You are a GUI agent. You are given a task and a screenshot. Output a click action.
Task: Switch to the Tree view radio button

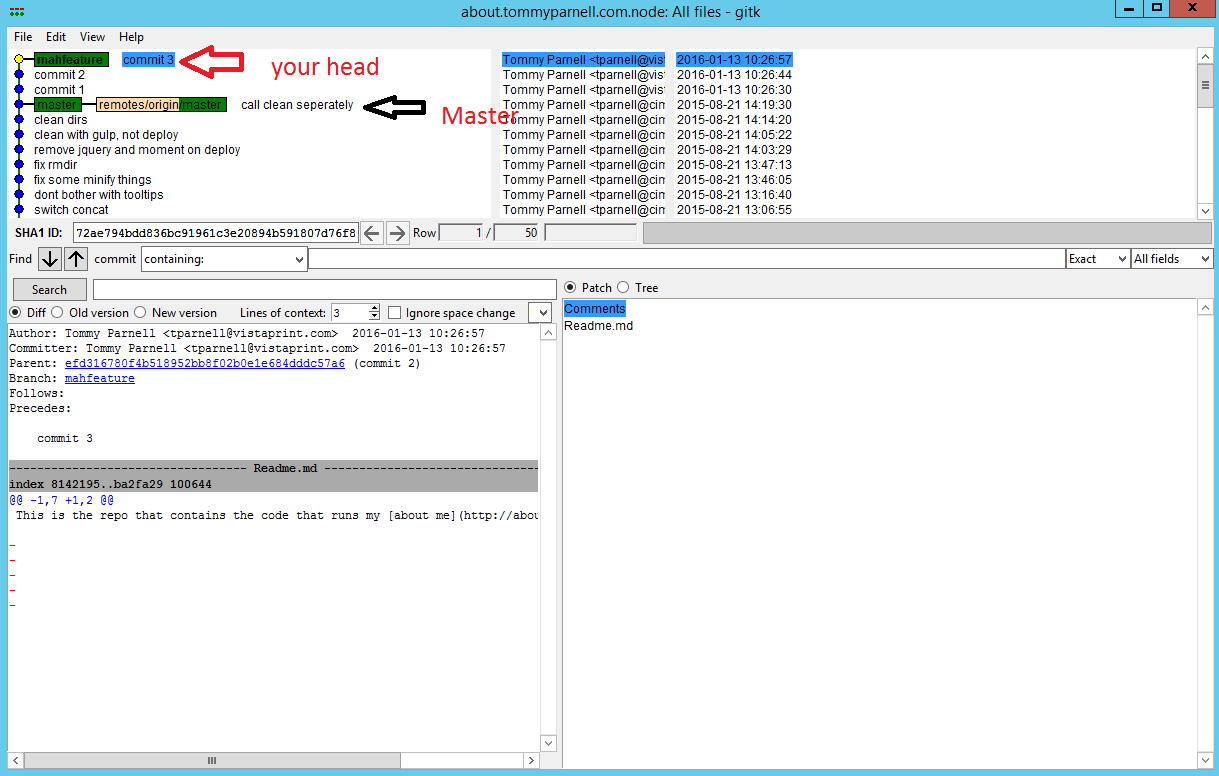[x=623, y=288]
